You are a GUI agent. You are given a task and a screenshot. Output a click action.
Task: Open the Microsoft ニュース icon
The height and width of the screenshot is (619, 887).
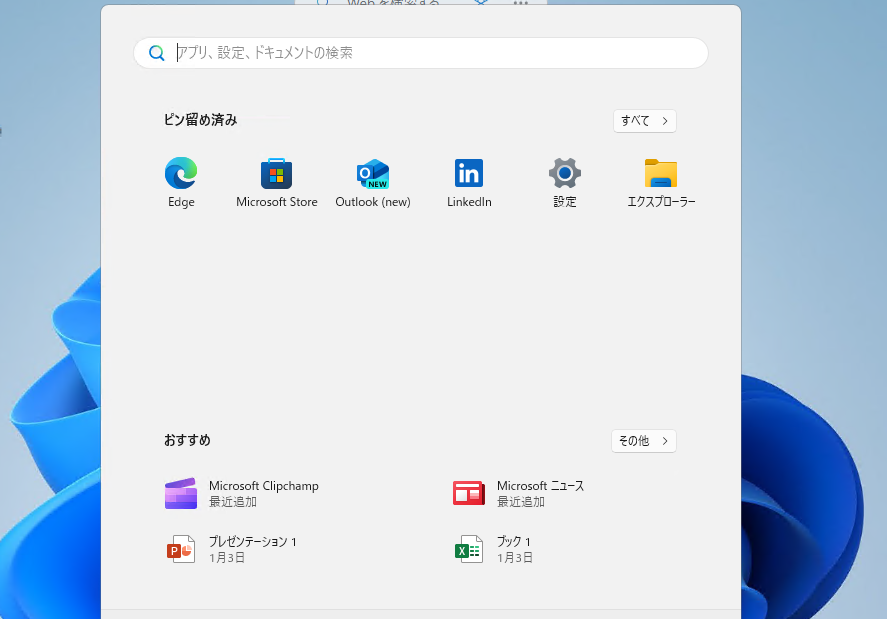(x=469, y=493)
